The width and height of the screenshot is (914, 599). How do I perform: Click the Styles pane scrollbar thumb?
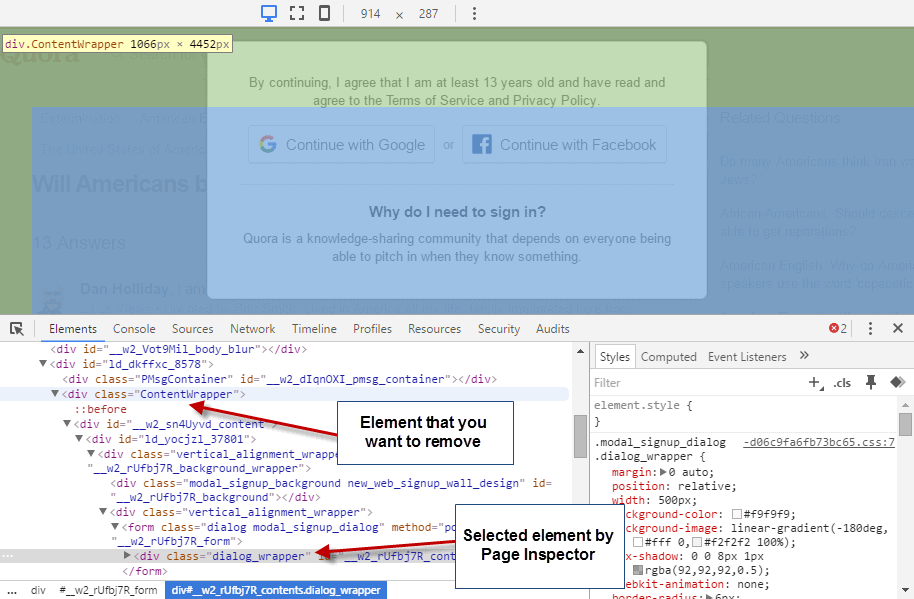click(905, 424)
